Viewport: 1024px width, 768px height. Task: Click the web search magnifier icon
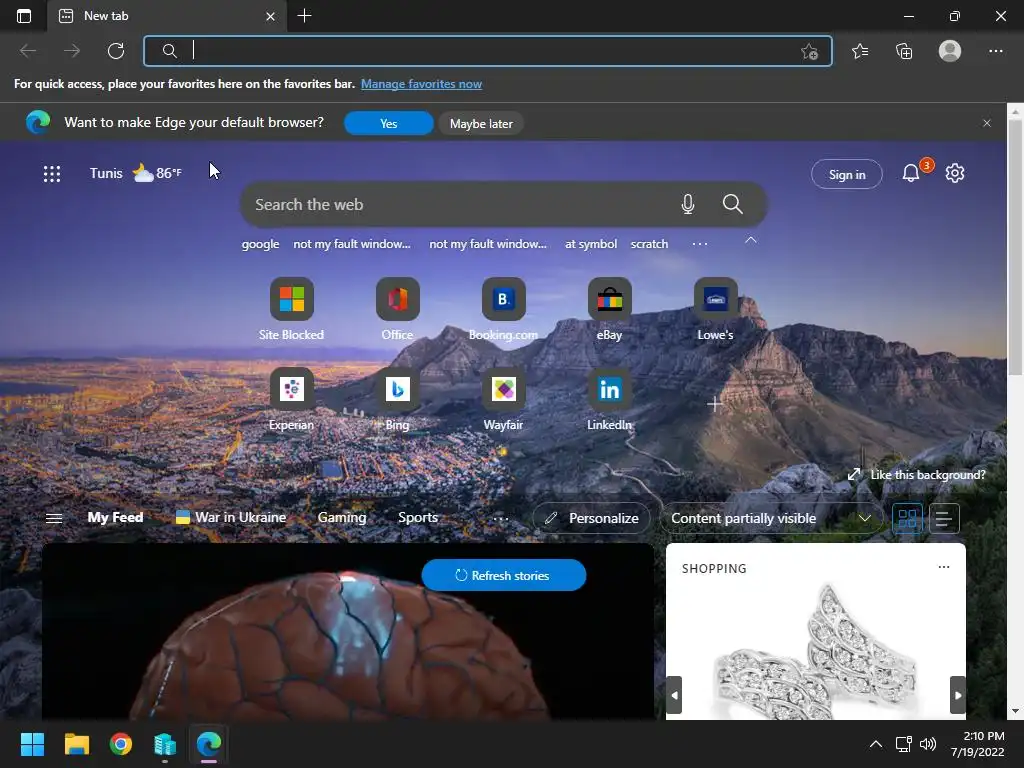733,204
